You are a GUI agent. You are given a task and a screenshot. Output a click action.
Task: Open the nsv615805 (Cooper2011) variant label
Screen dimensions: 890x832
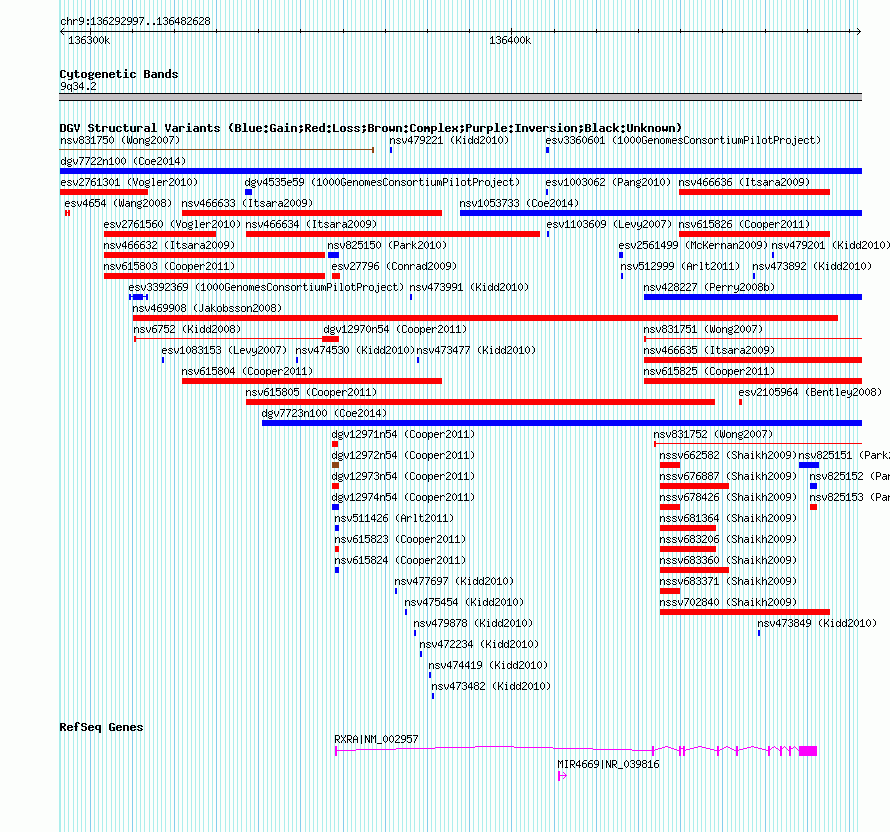311,392
